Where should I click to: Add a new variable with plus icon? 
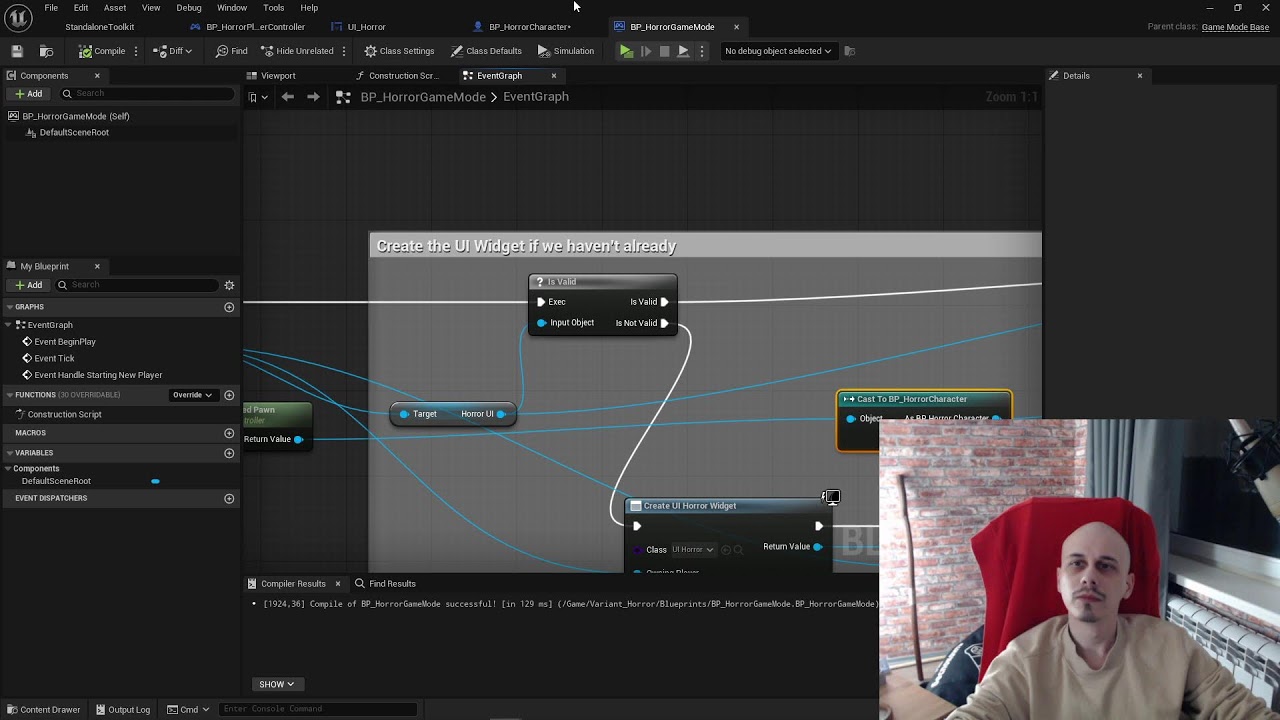tap(229, 453)
